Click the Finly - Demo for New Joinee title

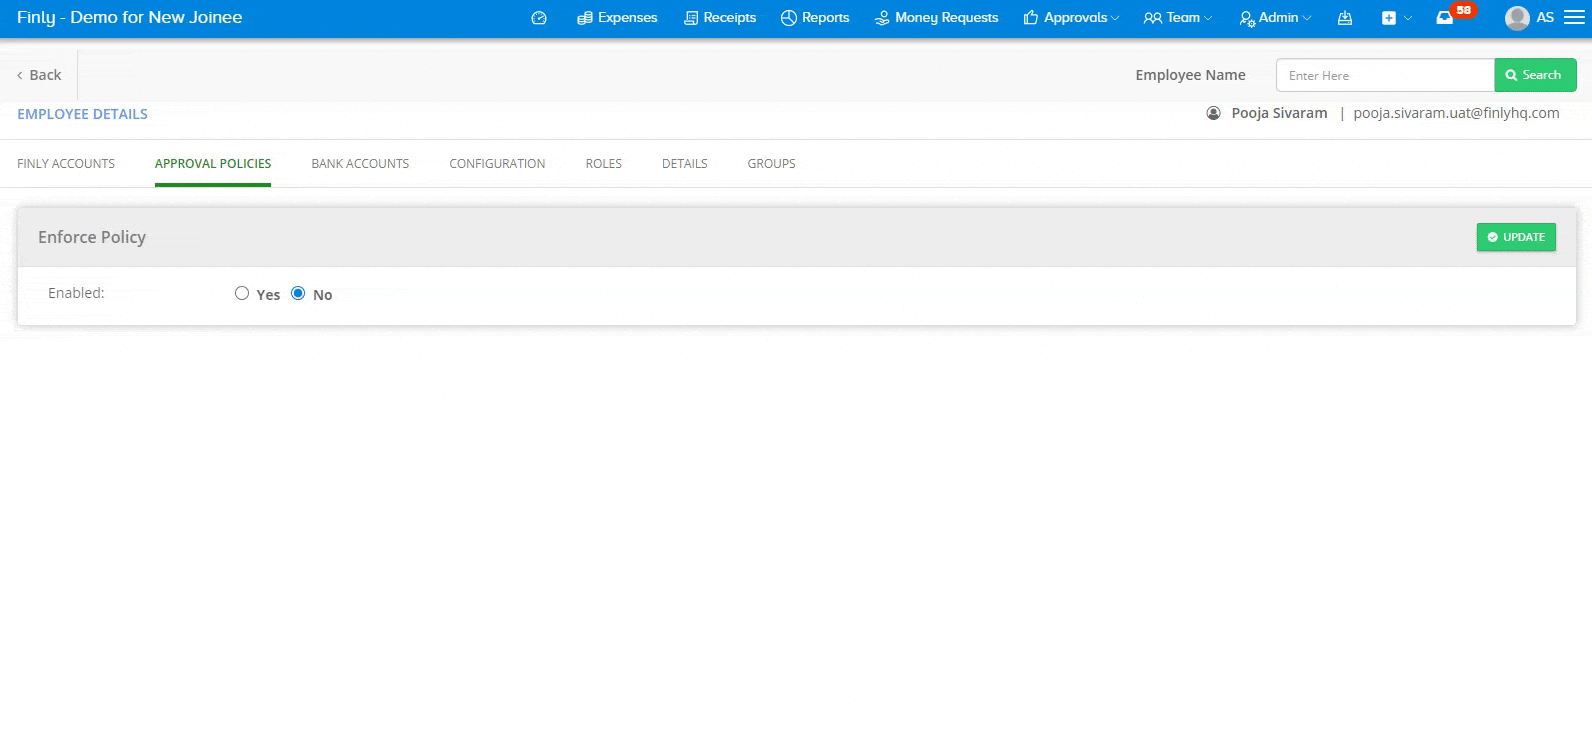pos(130,18)
